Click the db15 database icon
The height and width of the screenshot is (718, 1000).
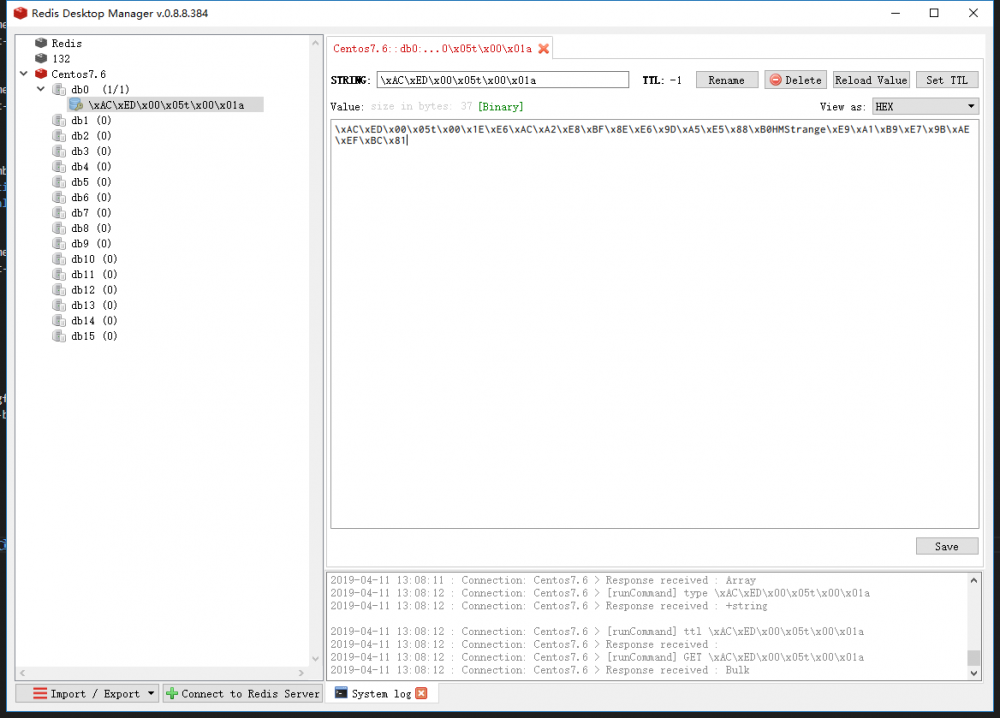click(58, 335)
